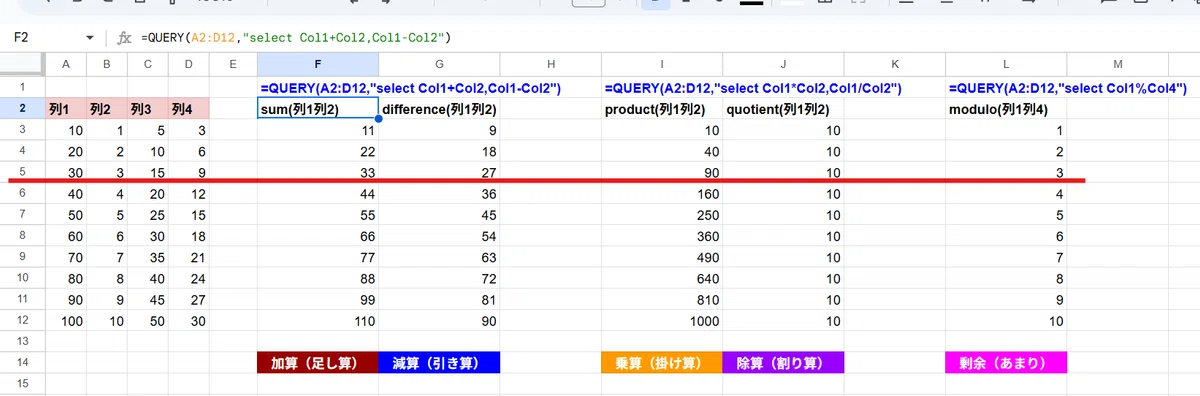Select the sum(列1列2) cell
This screenshot has height=396, width=1200.
click(318, 109)
